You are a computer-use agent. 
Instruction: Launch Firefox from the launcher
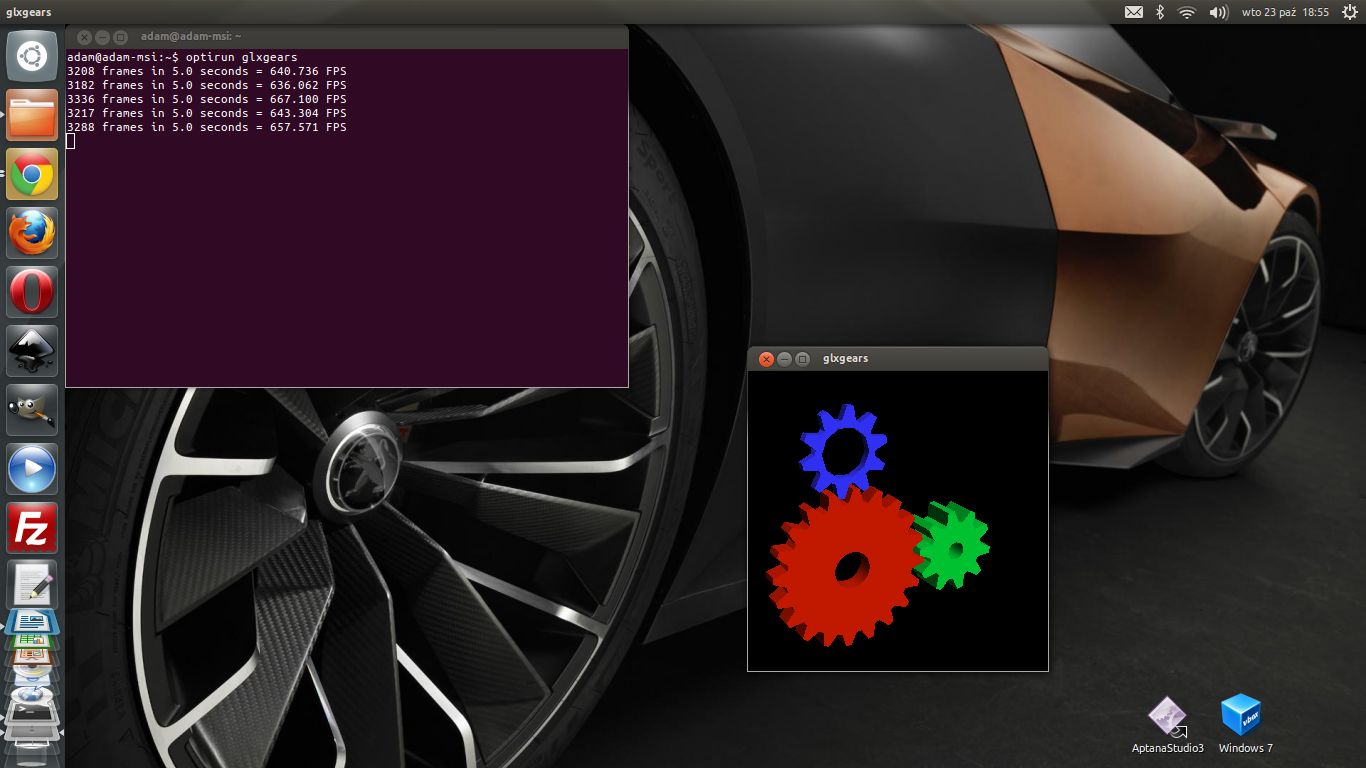32,233
